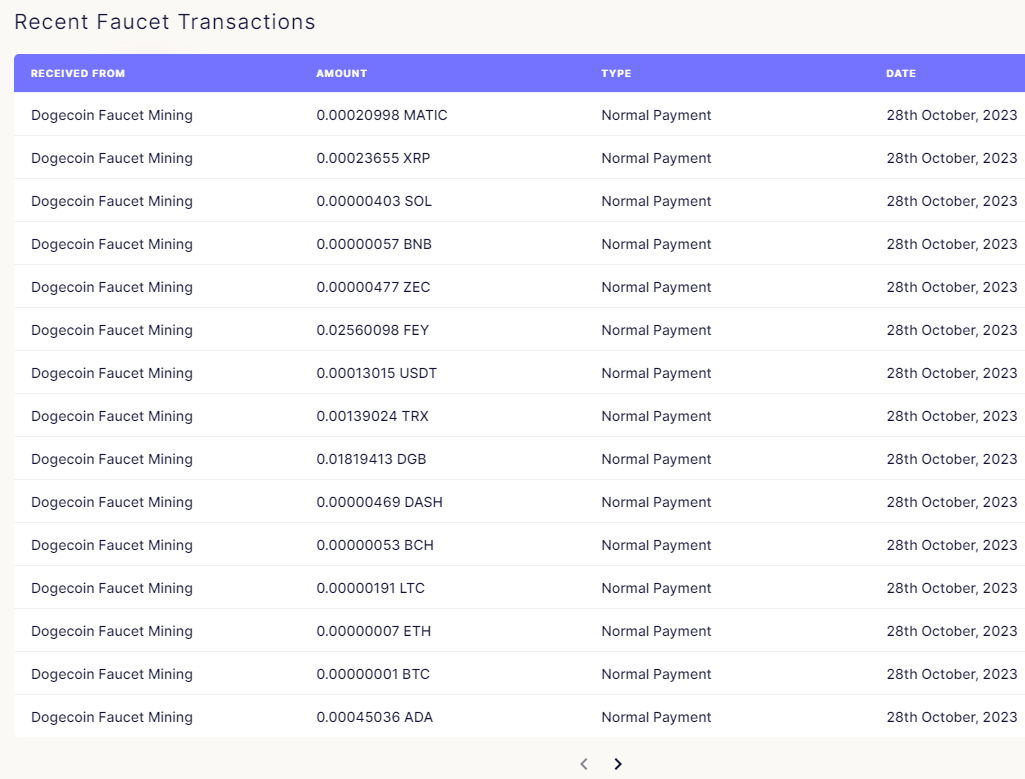Viewport: 1025px width, 779px height.
Task: Click Dogecoin Faucet Mining in ADA row
Action: tap(112, 718)
